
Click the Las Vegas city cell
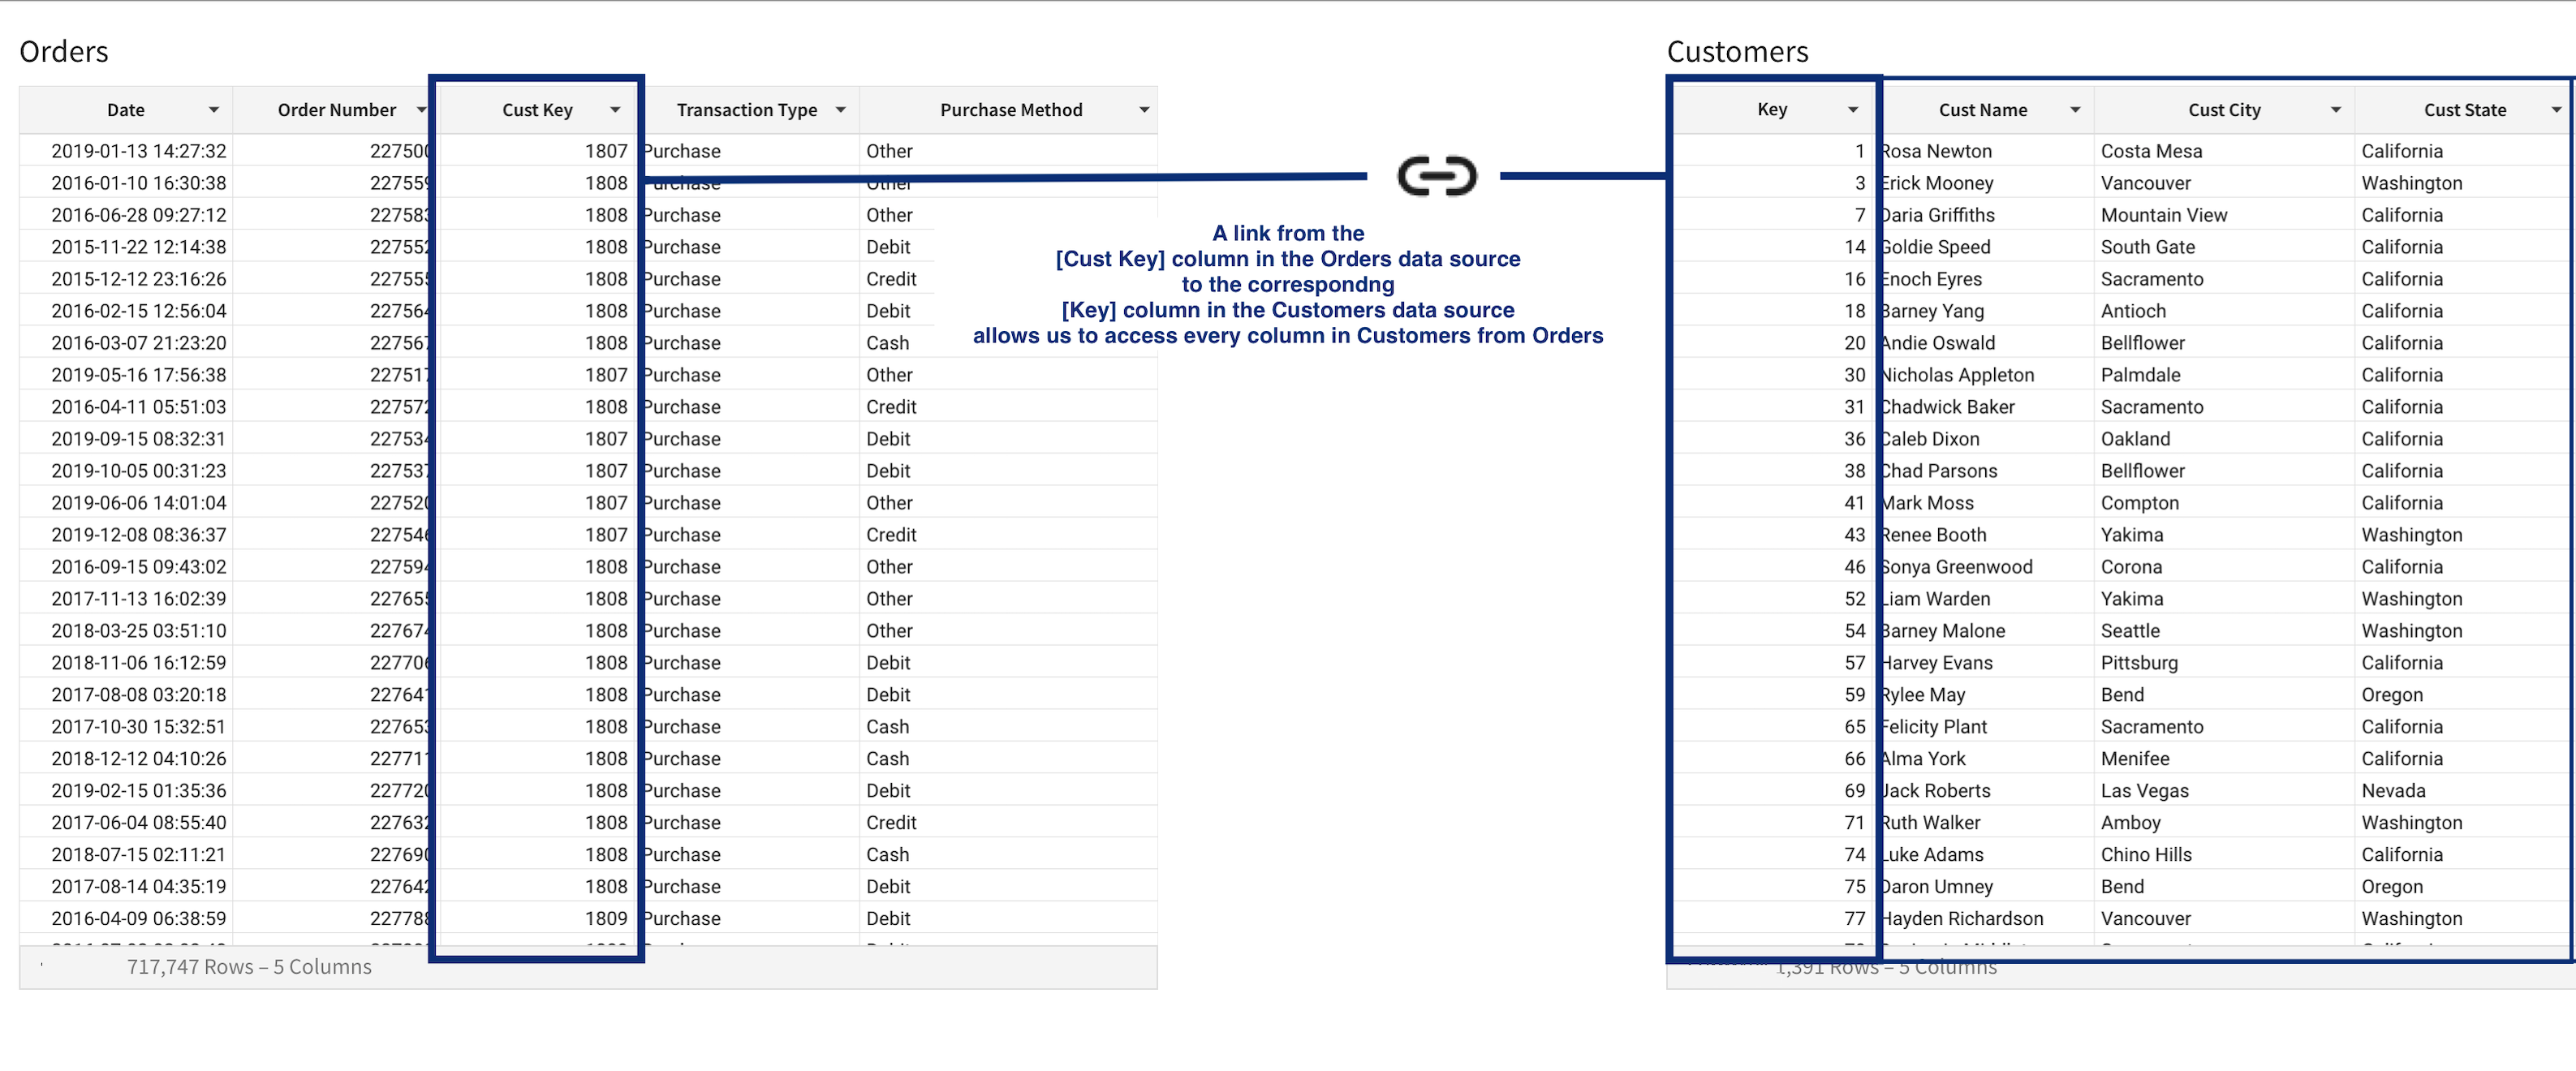tap(2144, 791)
